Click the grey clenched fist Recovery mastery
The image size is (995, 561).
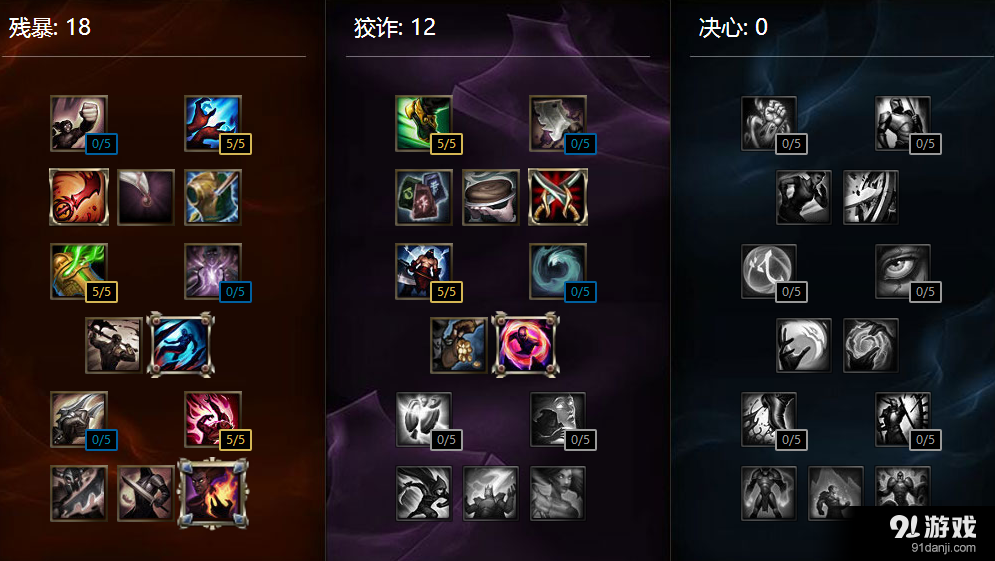tap(768, 123)
